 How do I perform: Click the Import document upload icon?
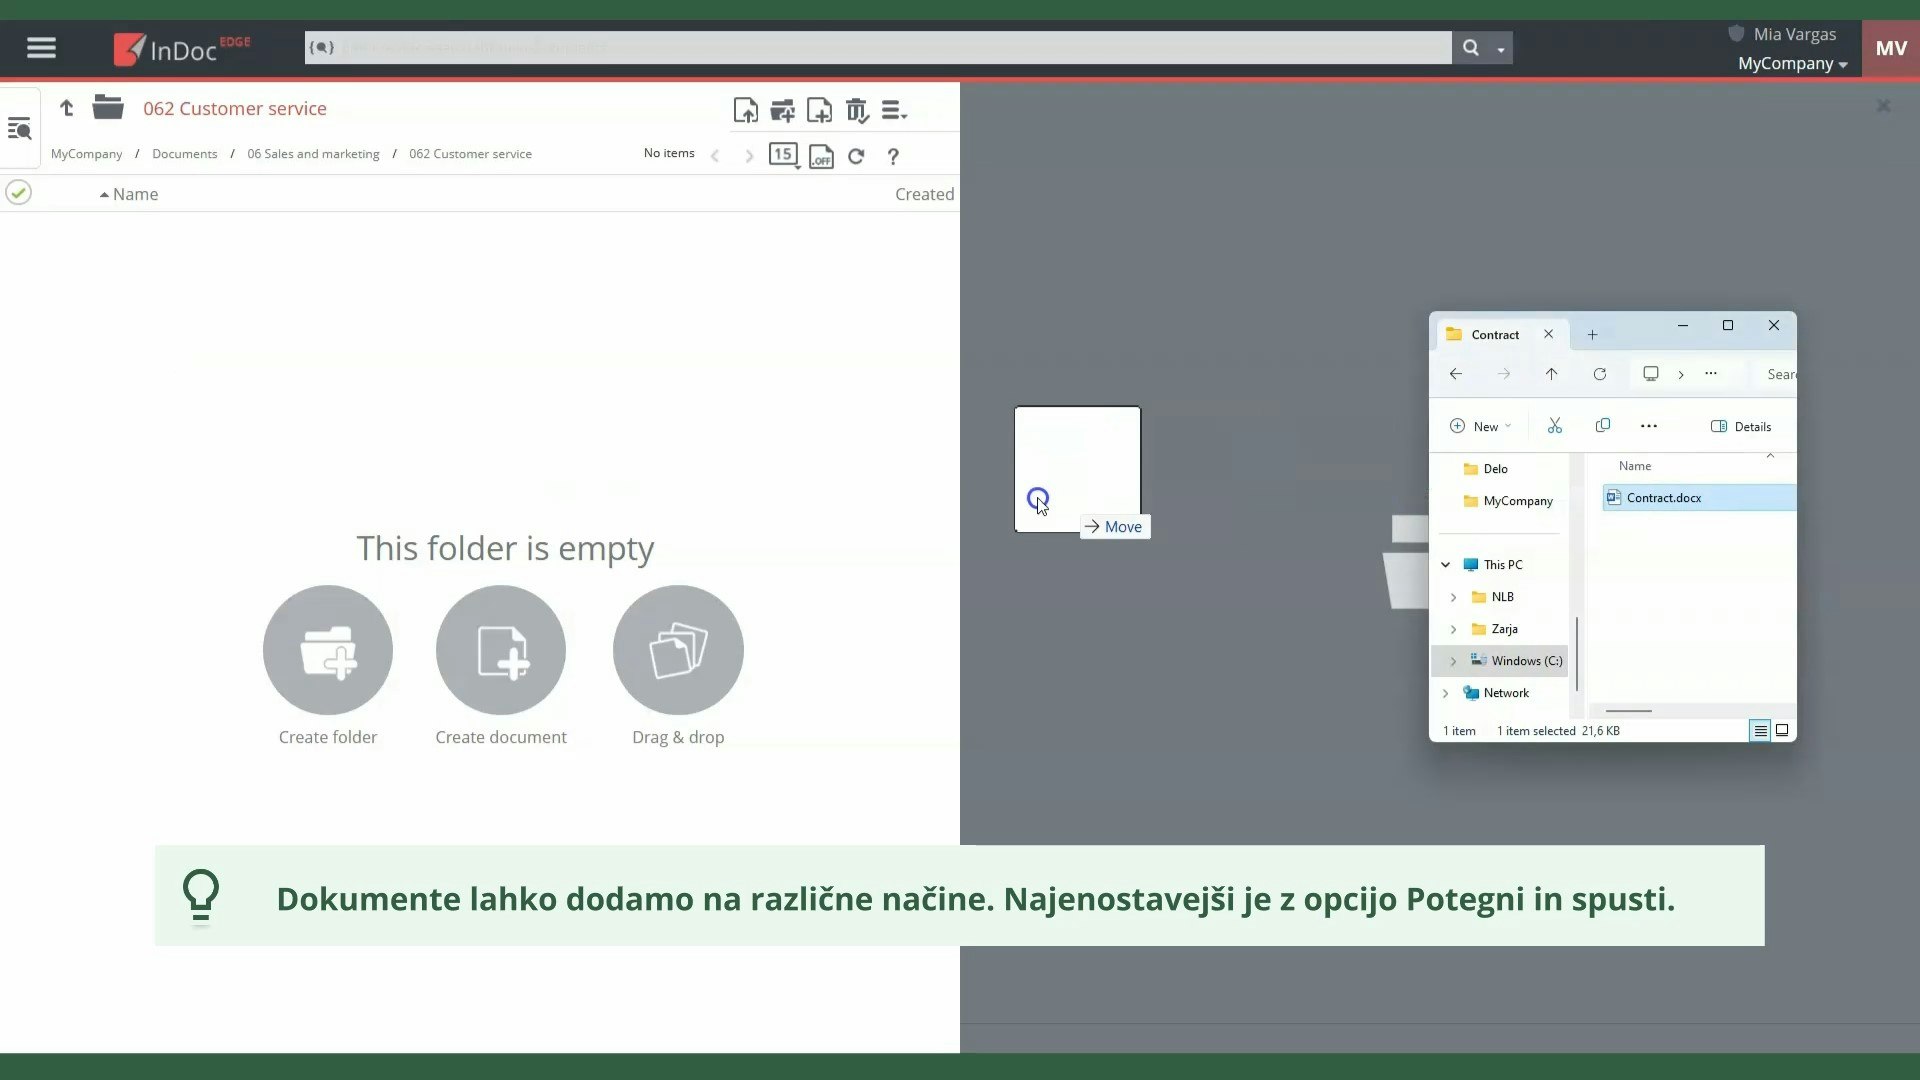point(746,110)
